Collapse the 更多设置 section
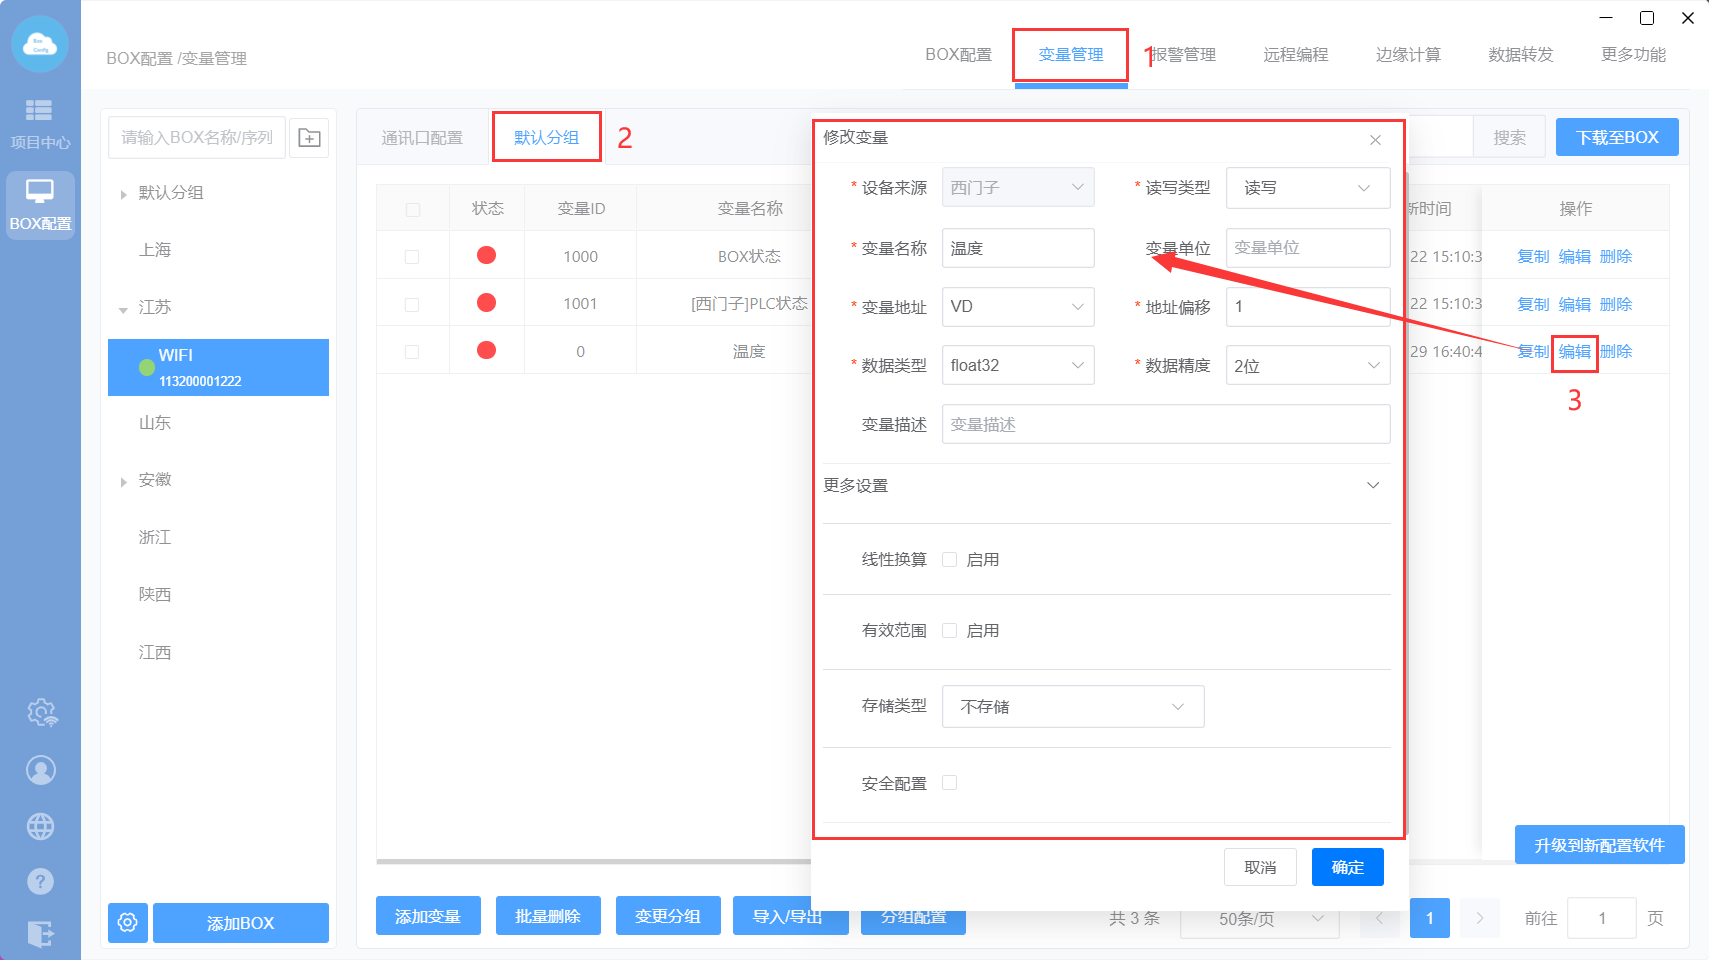This screenshot has height=960, width=1709. (x=1372, y=486)
